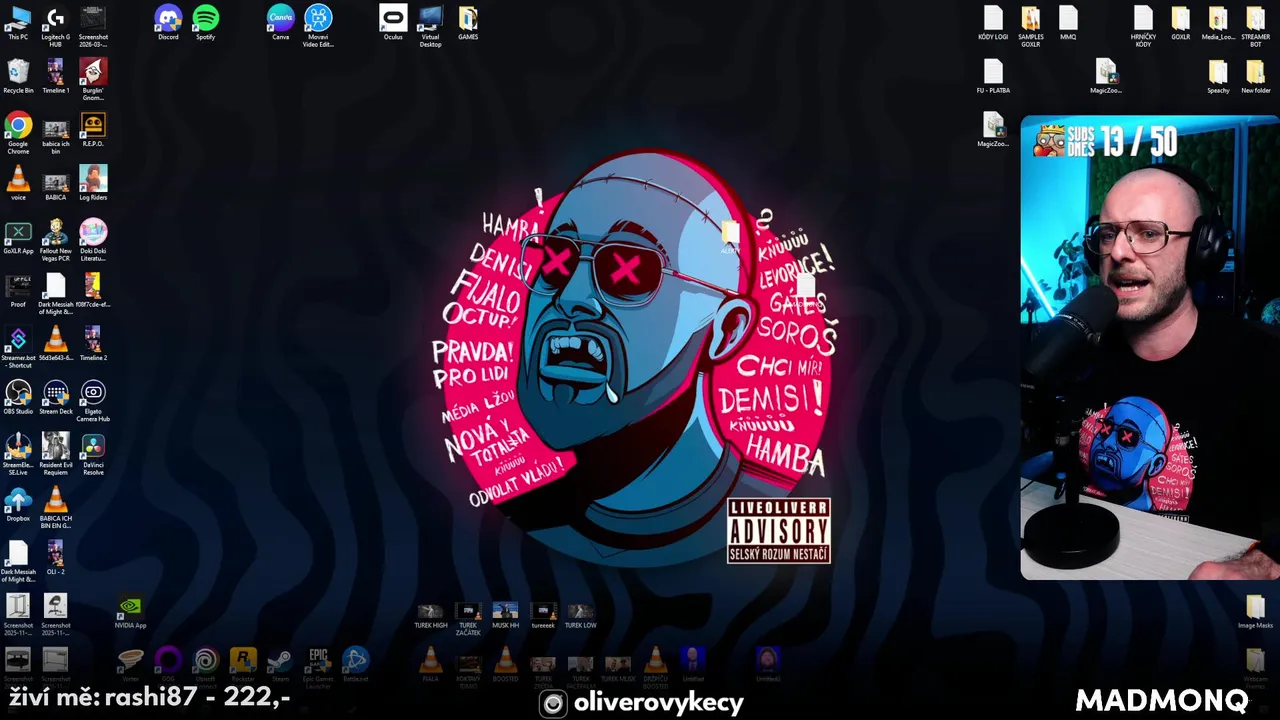
Task: Open the GoXLR App shortcut
Action: click(18, 237)
